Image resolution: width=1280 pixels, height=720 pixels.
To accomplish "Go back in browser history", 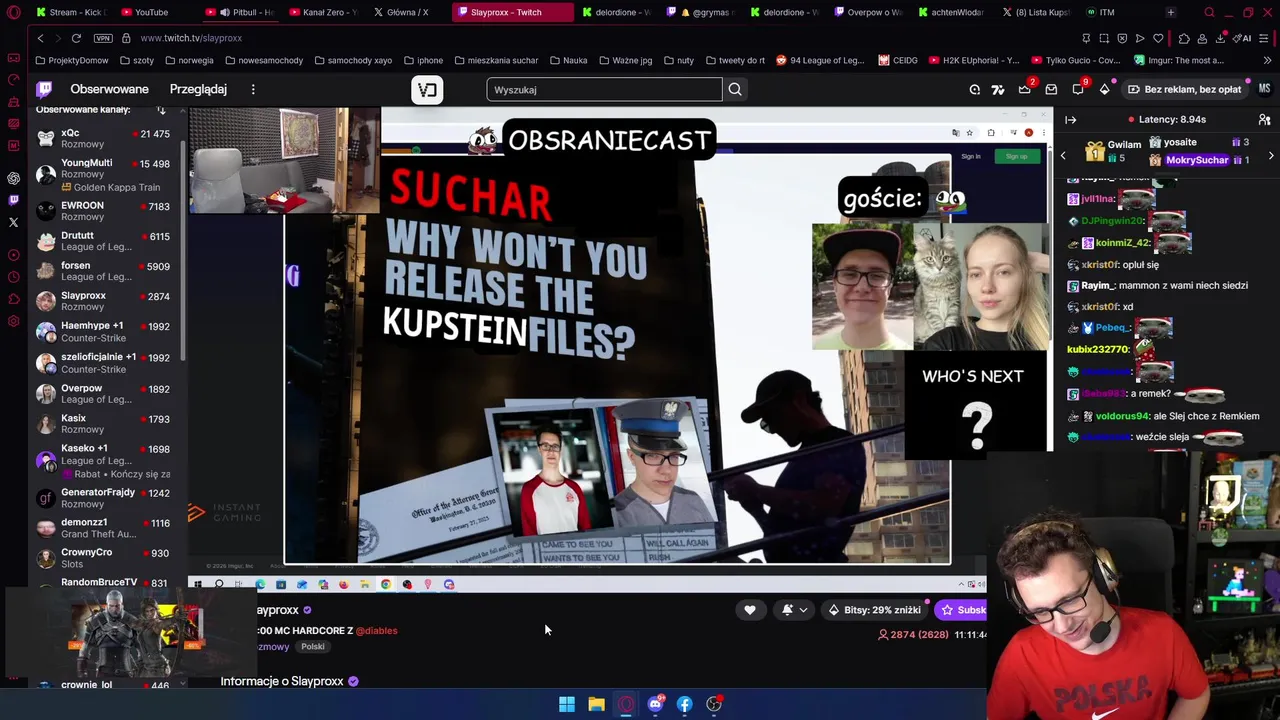I will [40, 38].
